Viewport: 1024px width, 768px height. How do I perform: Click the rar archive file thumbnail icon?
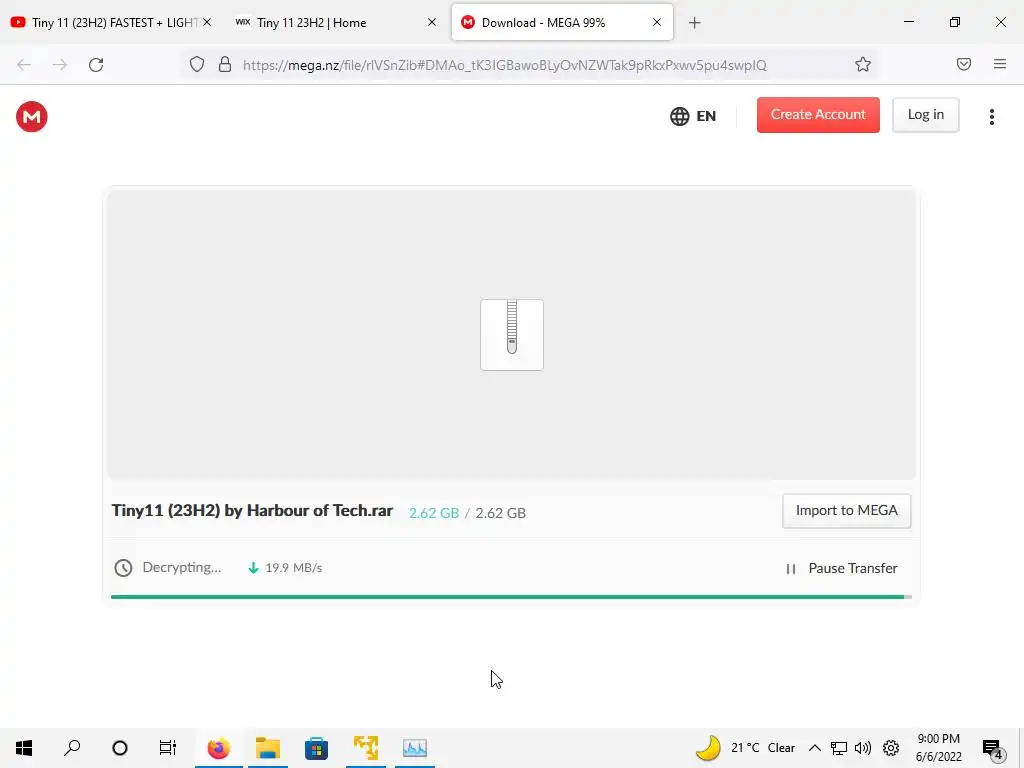click(x=511, y=334)
